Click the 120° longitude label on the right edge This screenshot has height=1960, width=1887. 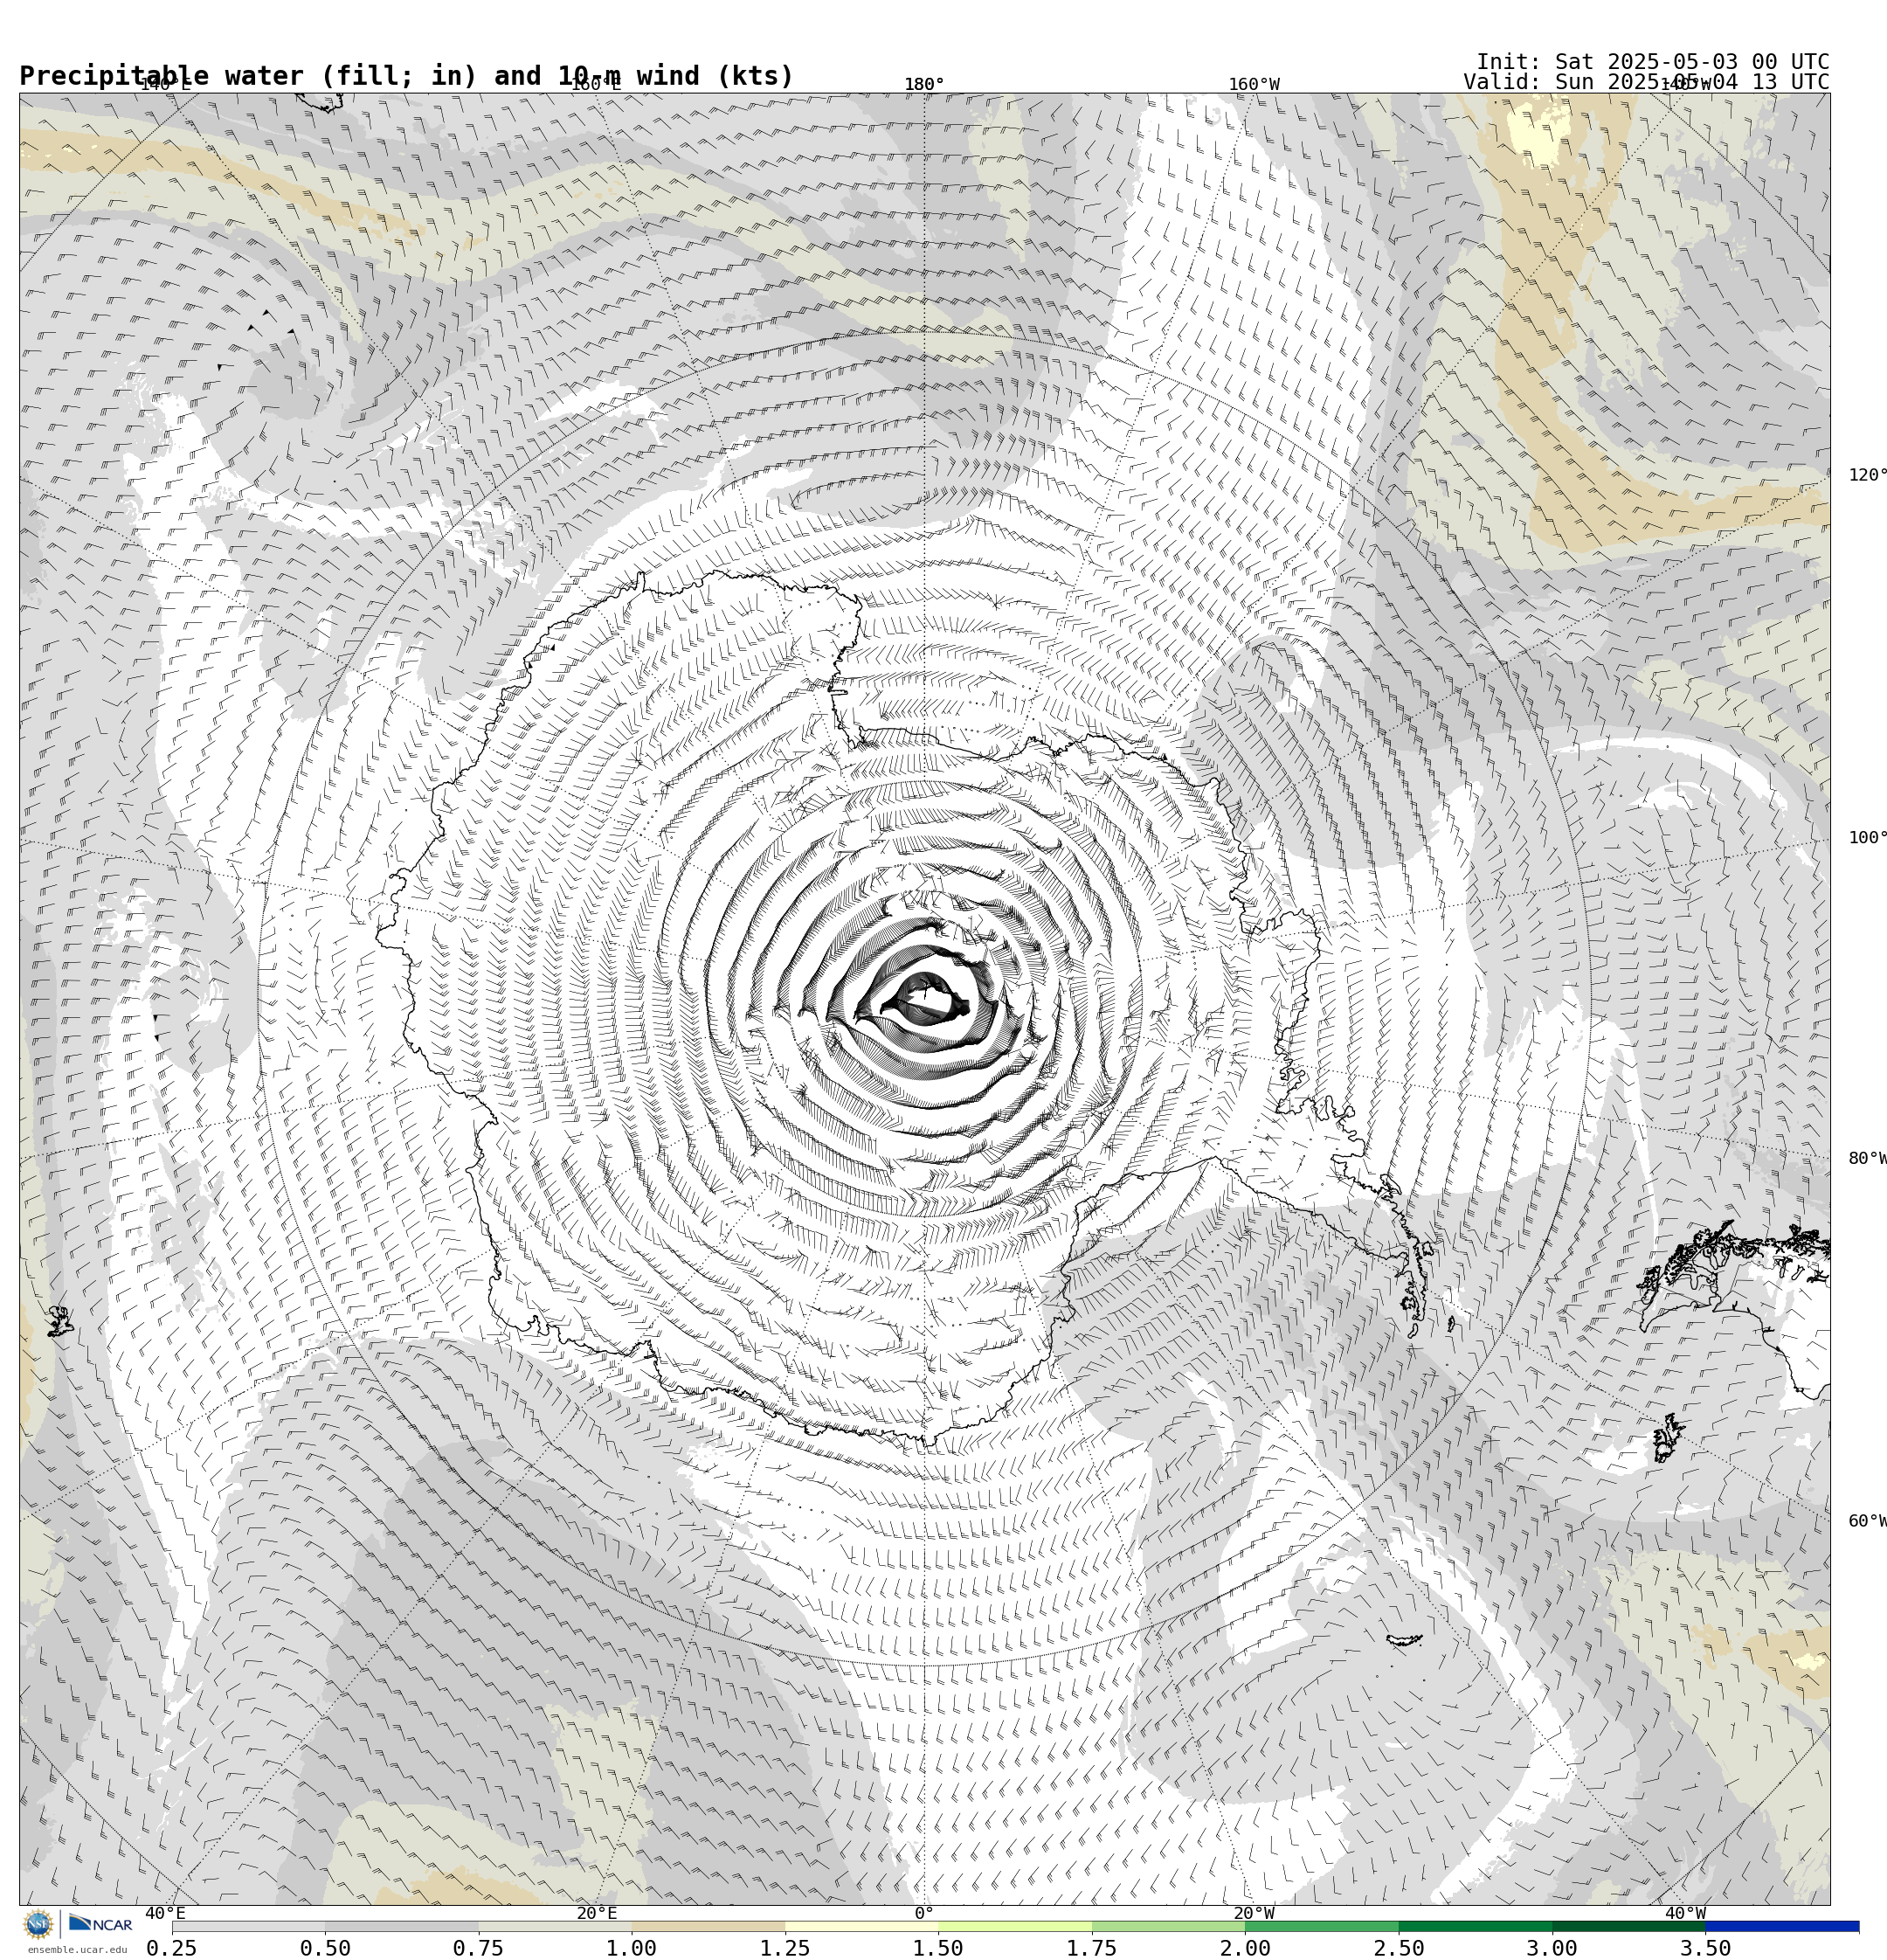click(1867, 474)
